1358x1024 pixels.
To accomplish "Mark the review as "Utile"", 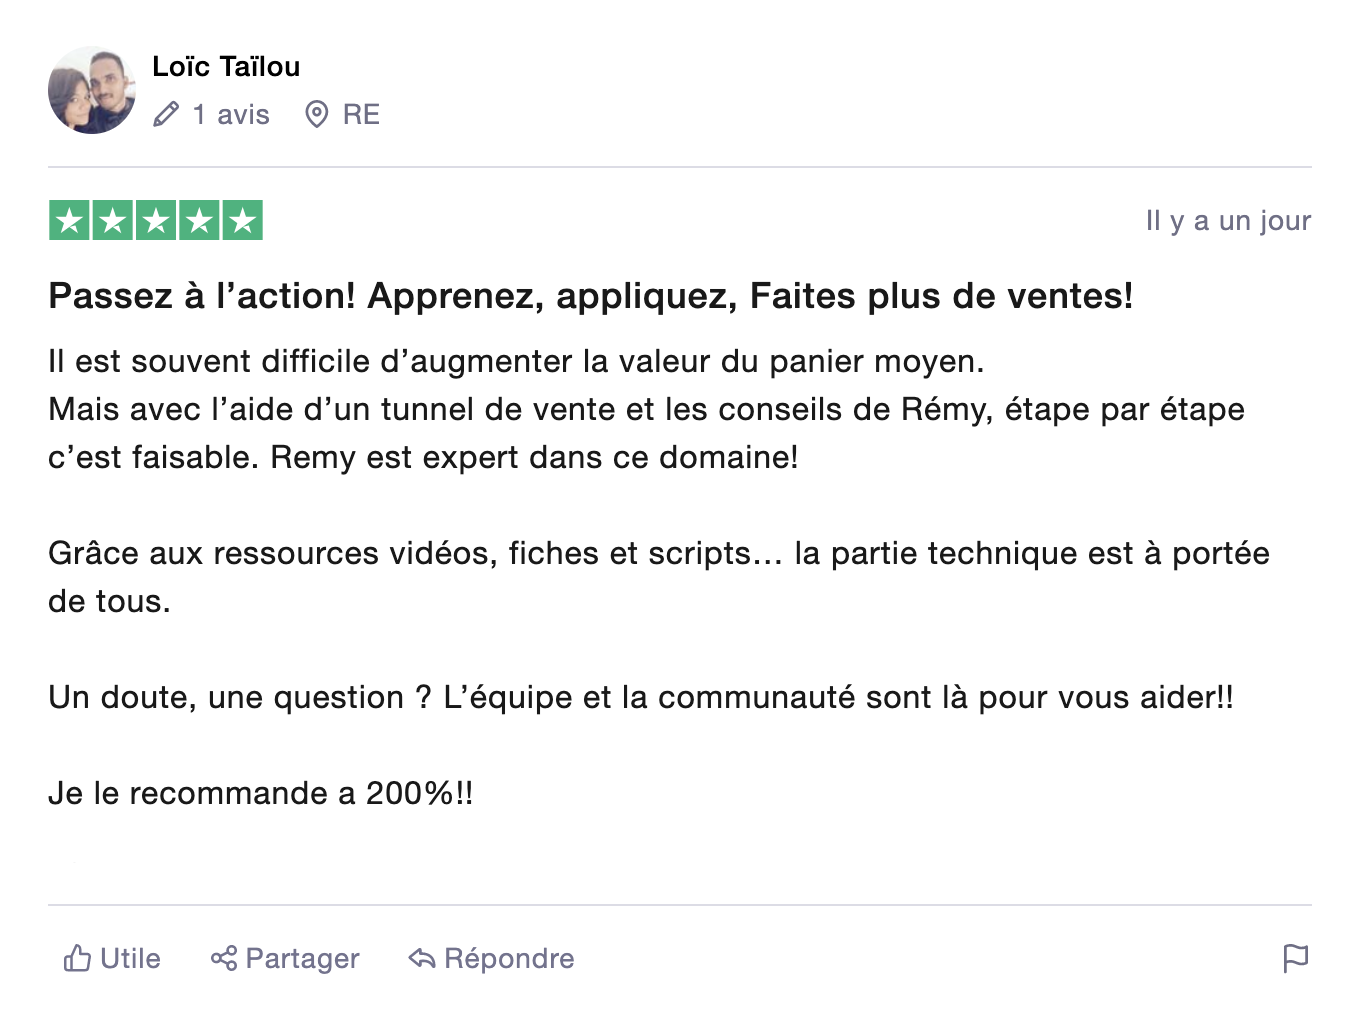I will click(x=130, y=958).
